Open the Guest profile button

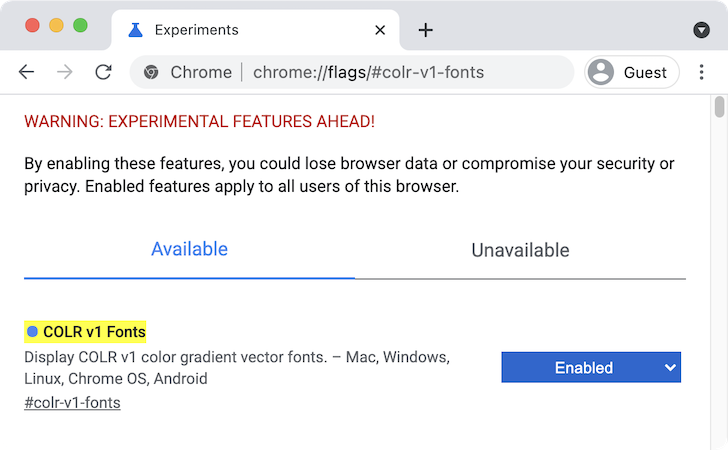pos(632,72)
